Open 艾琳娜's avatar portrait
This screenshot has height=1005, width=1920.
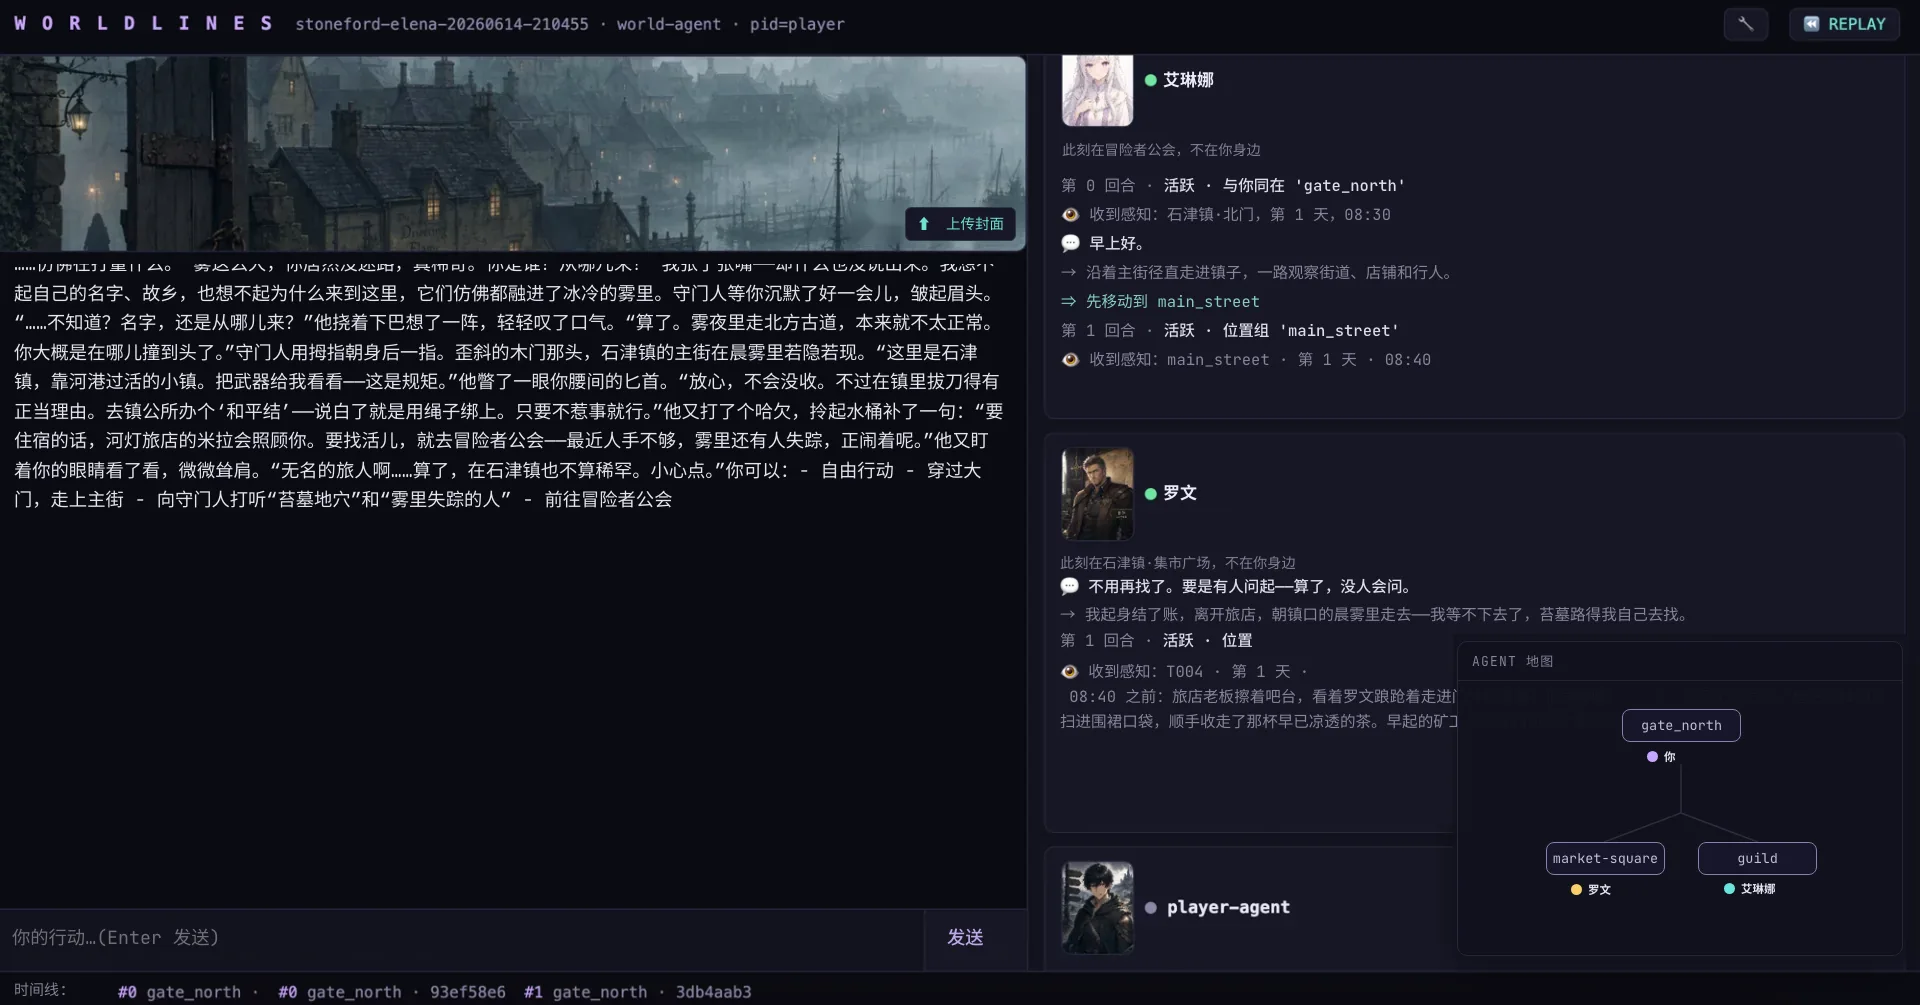[1097, 90]
